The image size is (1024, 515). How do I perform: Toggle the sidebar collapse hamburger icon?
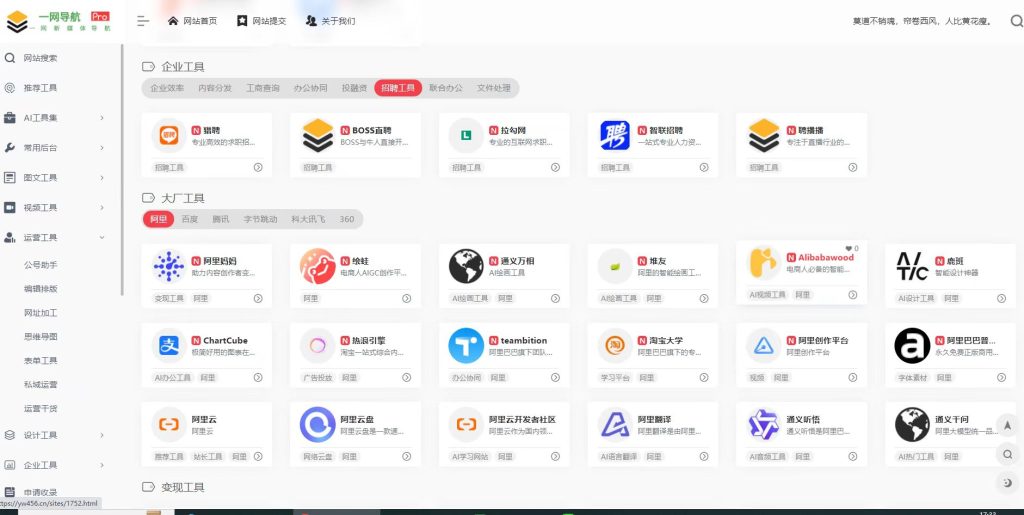click(143, 21)
